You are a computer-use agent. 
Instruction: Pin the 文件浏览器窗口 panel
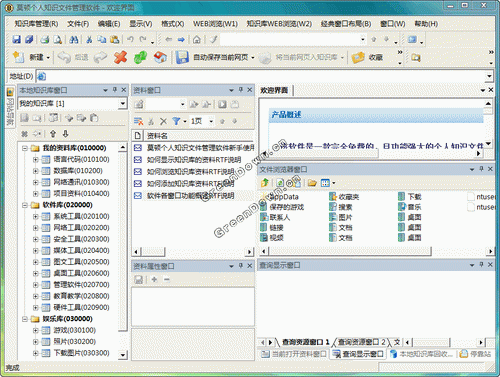pyautogui.click(x=481, y=169)
